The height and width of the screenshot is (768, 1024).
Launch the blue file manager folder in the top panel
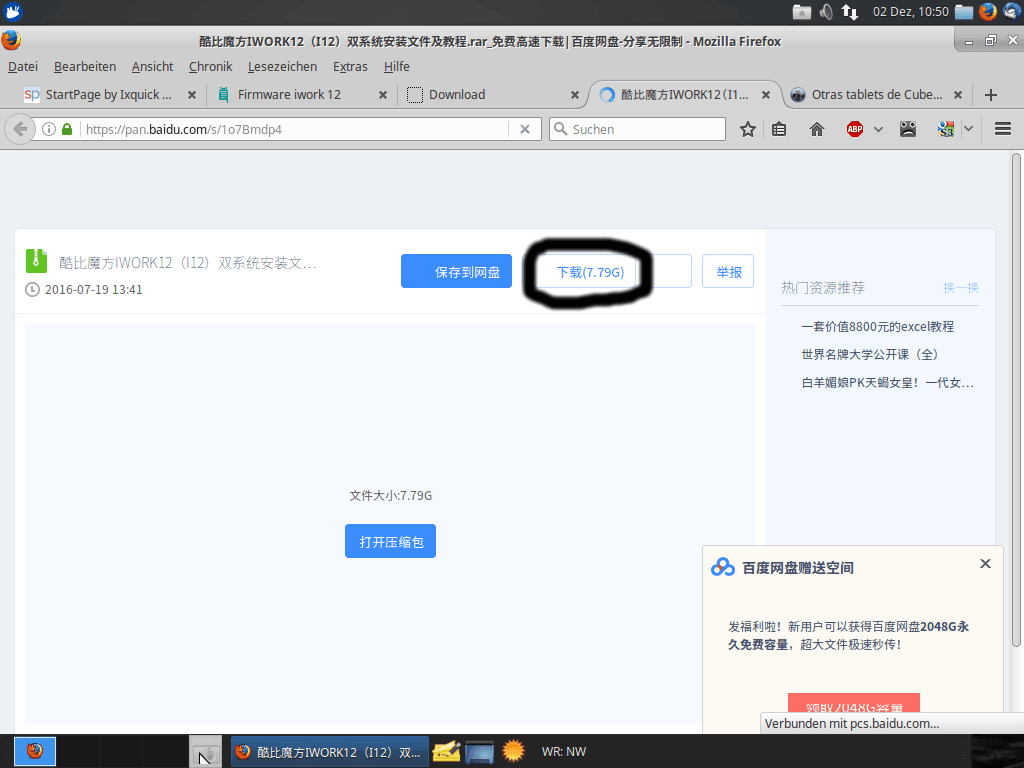point(964,12)
